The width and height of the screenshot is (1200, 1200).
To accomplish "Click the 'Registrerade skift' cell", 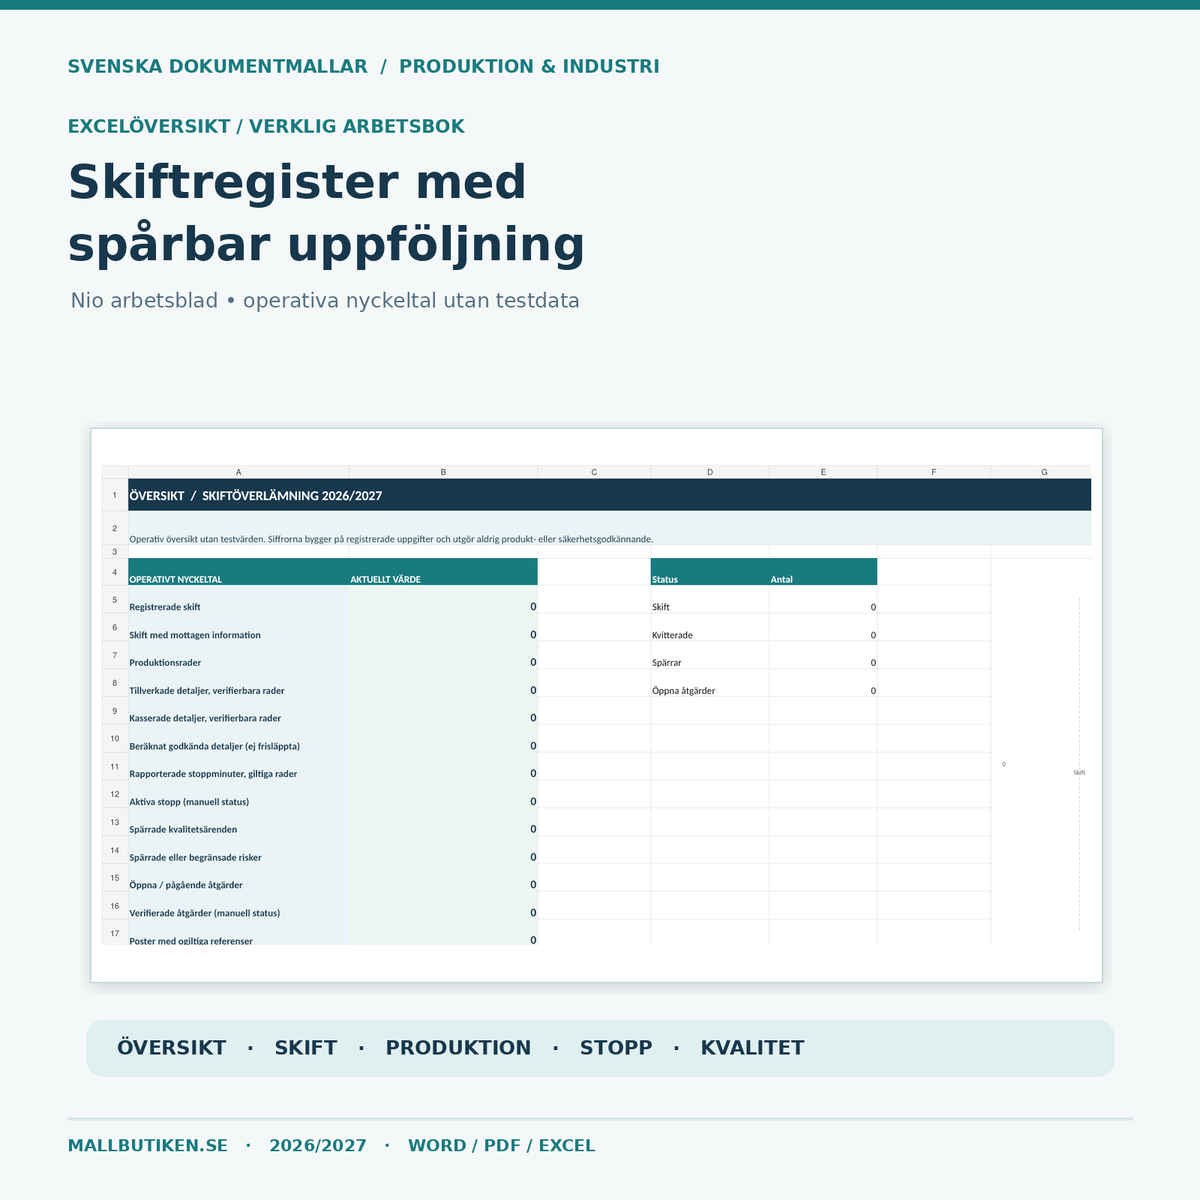I will point(239,600).
